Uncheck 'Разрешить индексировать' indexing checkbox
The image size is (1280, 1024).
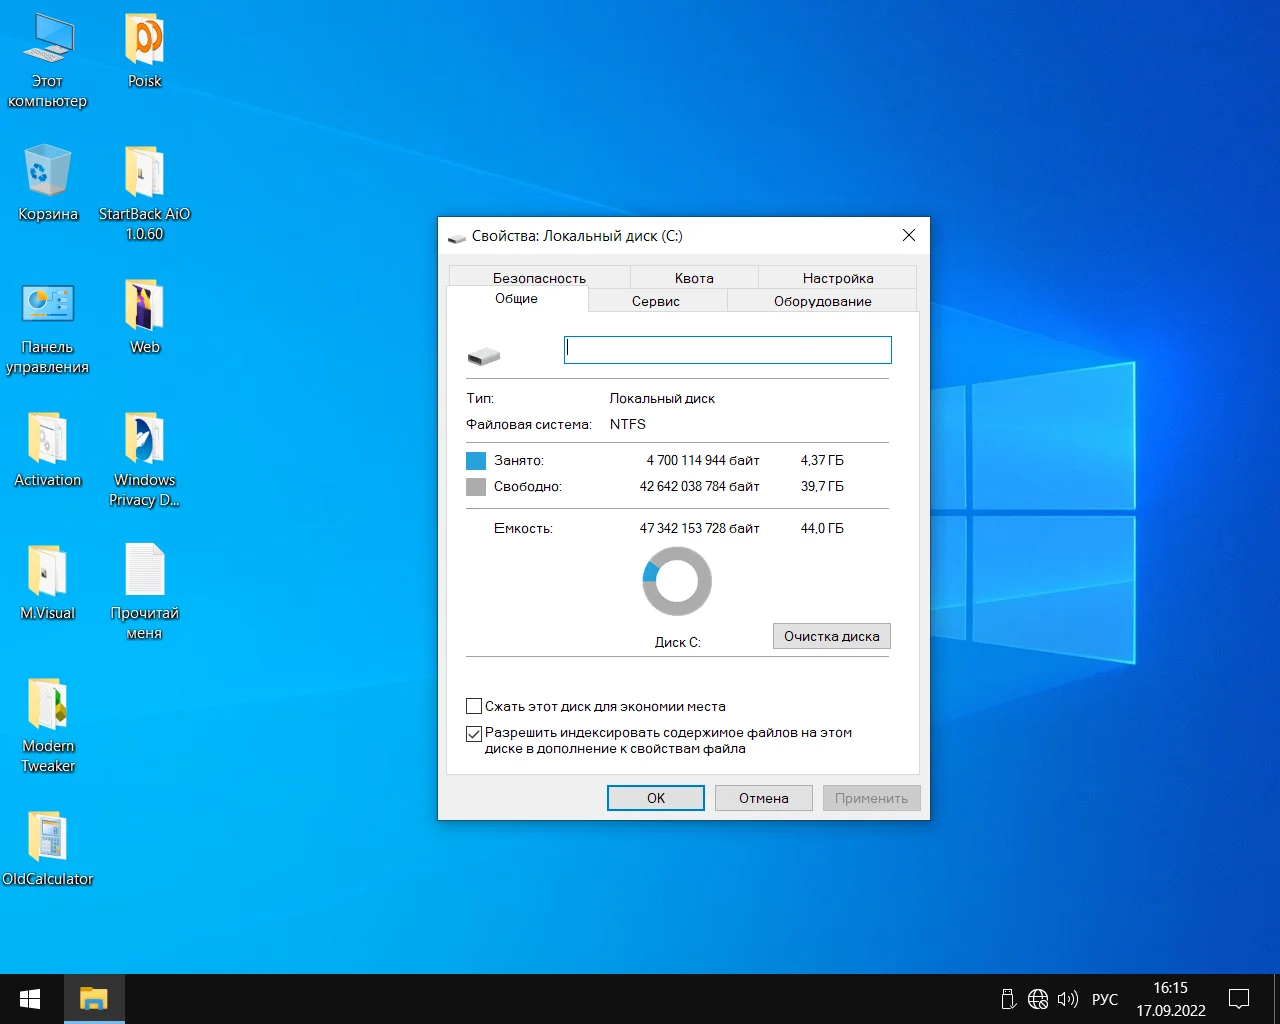[x=475, y=733]
